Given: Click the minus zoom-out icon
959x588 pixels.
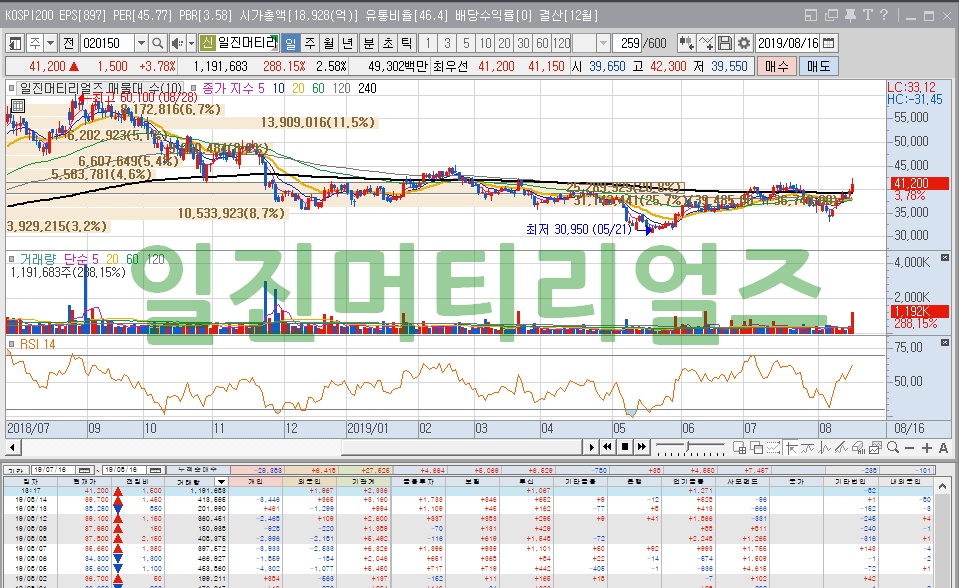Looking at the screenshot, I should pyautogui.click(x=909, y=448).
